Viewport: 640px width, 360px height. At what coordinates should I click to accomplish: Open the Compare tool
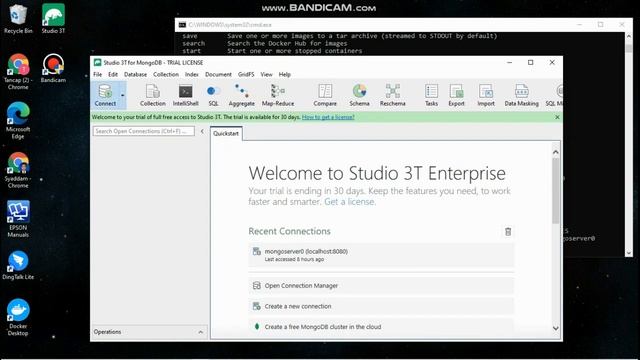tap(325, 95)
